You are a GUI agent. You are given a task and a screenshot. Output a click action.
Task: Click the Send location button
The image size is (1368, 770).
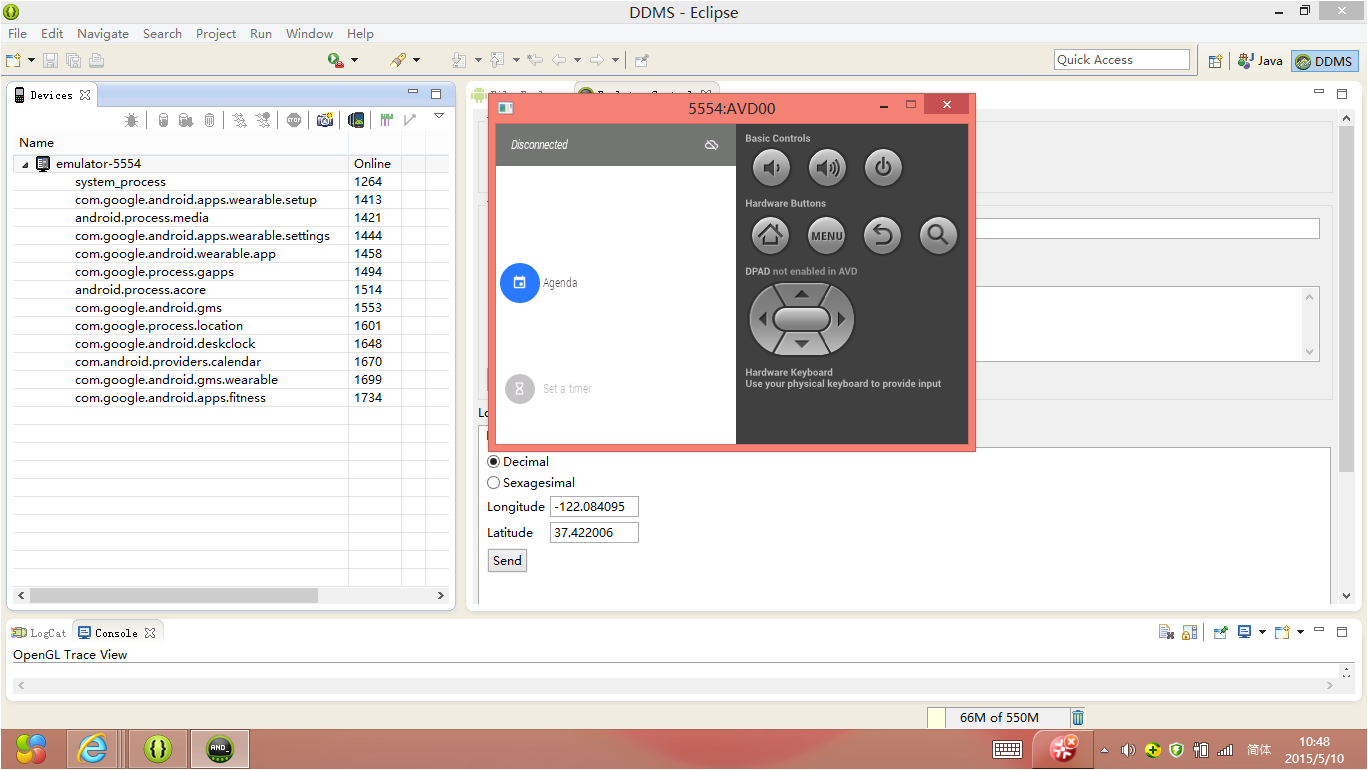507,561
